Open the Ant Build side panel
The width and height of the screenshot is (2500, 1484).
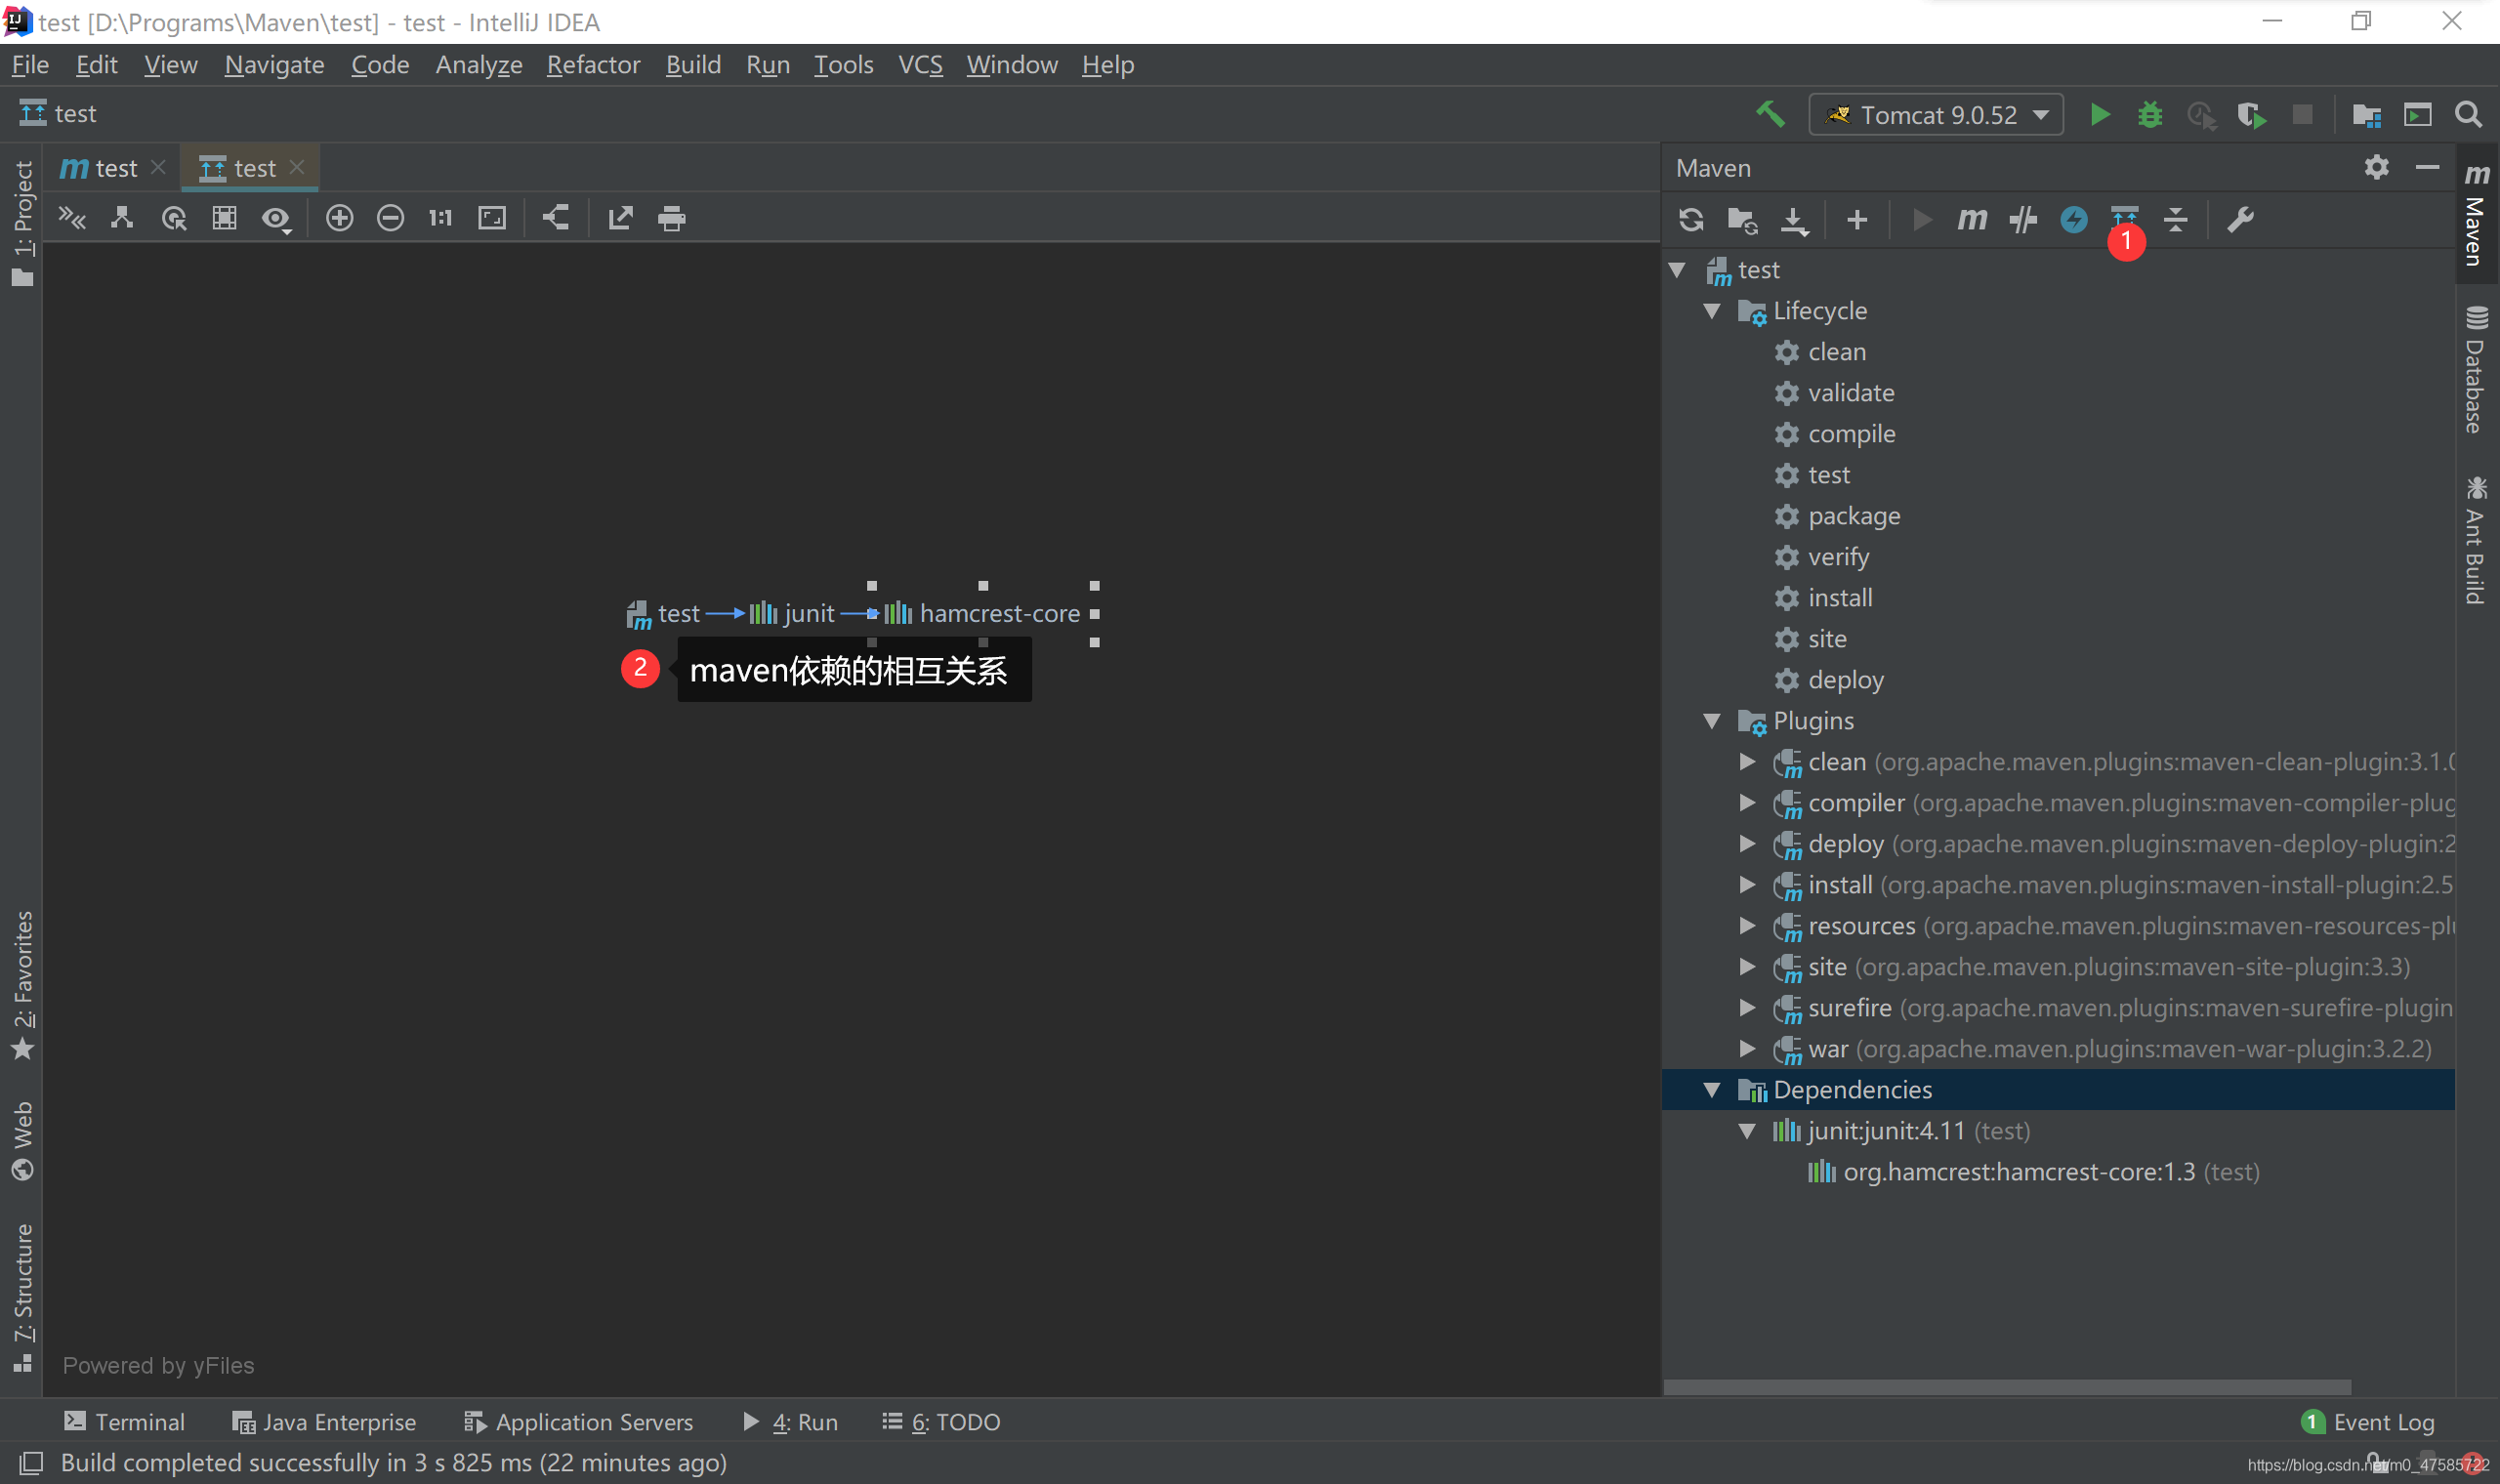coord(2476,540)
